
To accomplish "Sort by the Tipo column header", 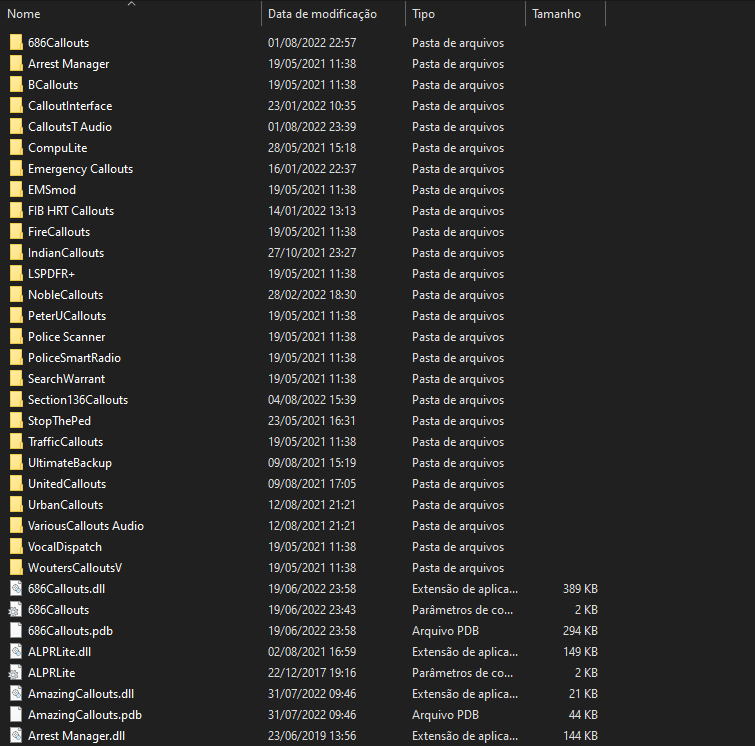I will click(x=423, y=14).
